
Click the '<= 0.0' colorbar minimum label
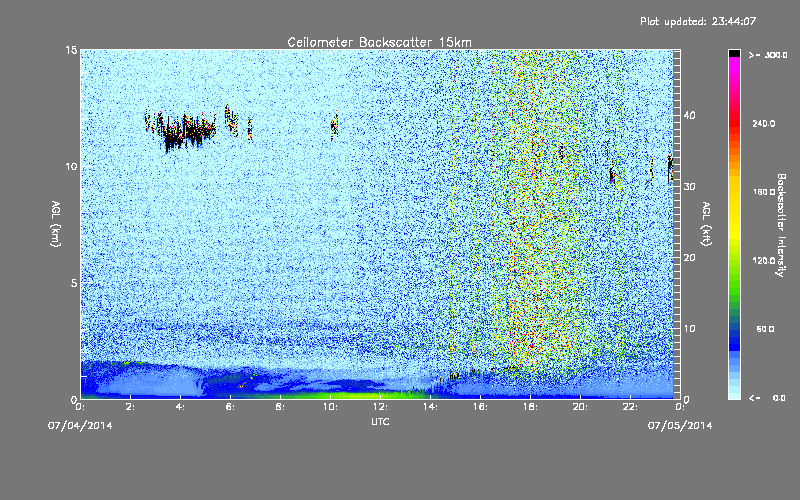tap(767, 398)
